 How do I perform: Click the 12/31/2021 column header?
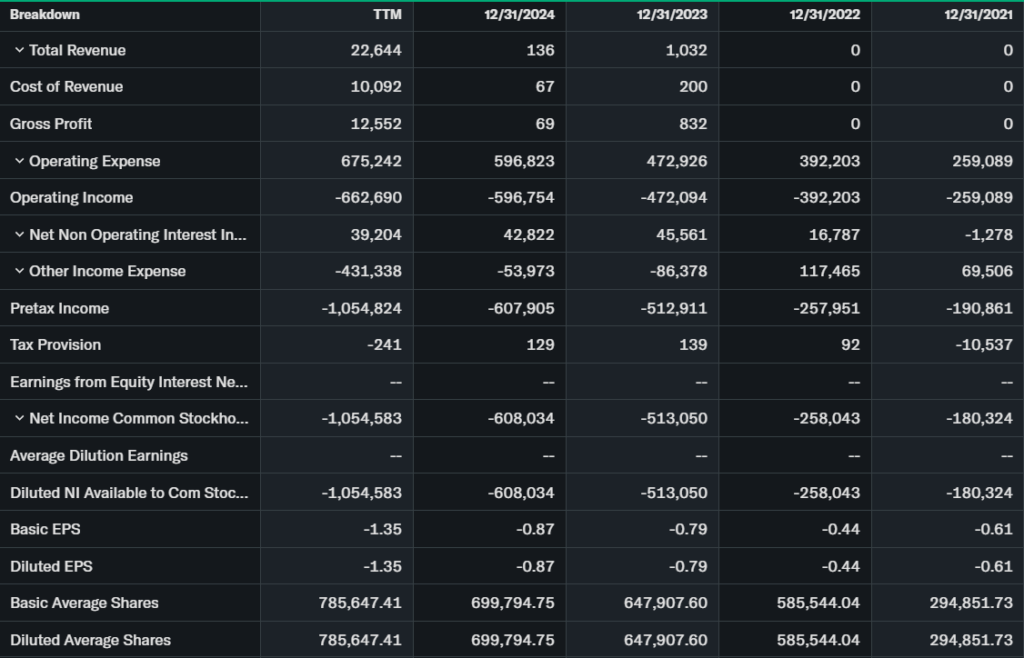pos(978,15)
